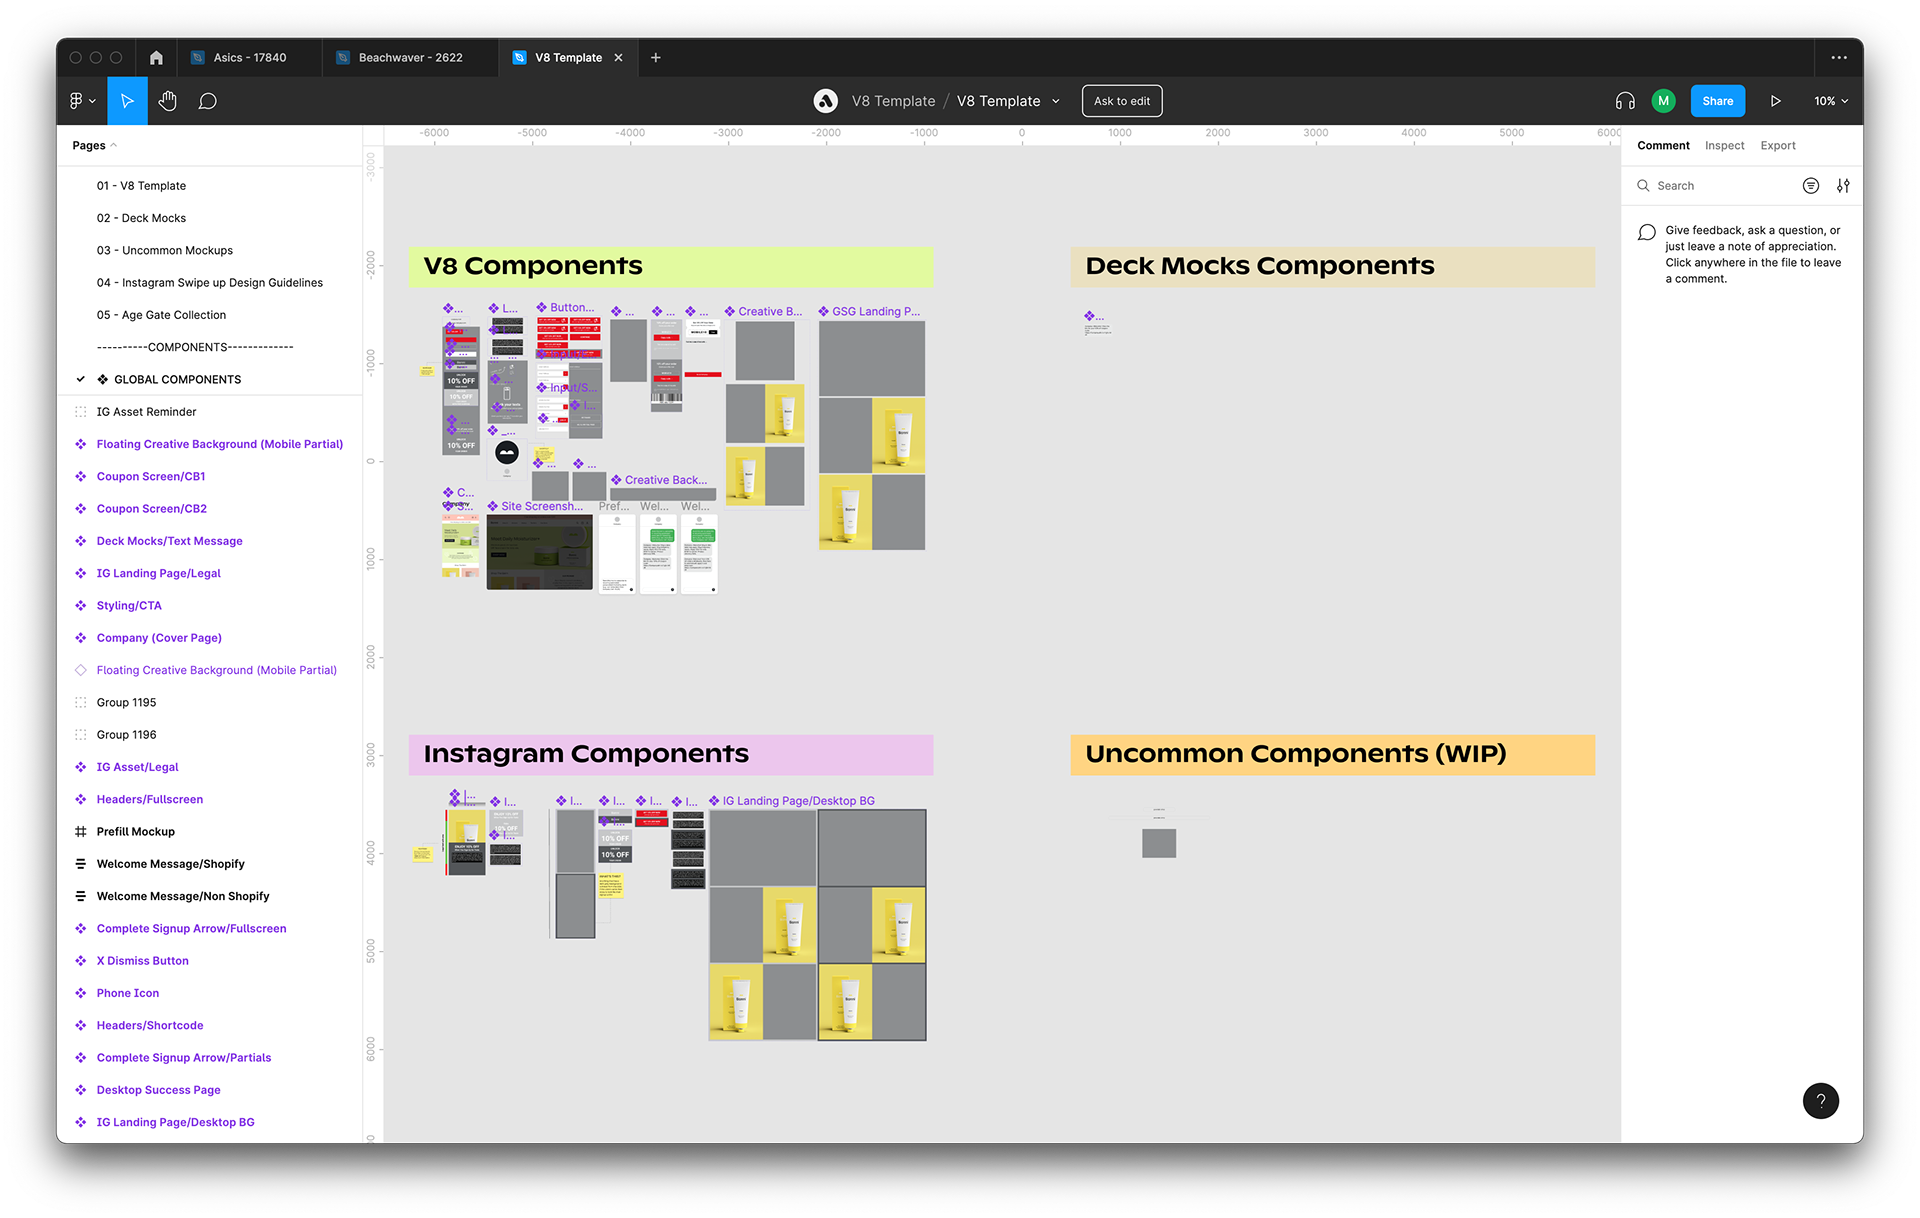Image resolution: width=1920 pixels, height=1218 pixels.
Task: Go to Figma home icon
Action: (x=156, y=58)
